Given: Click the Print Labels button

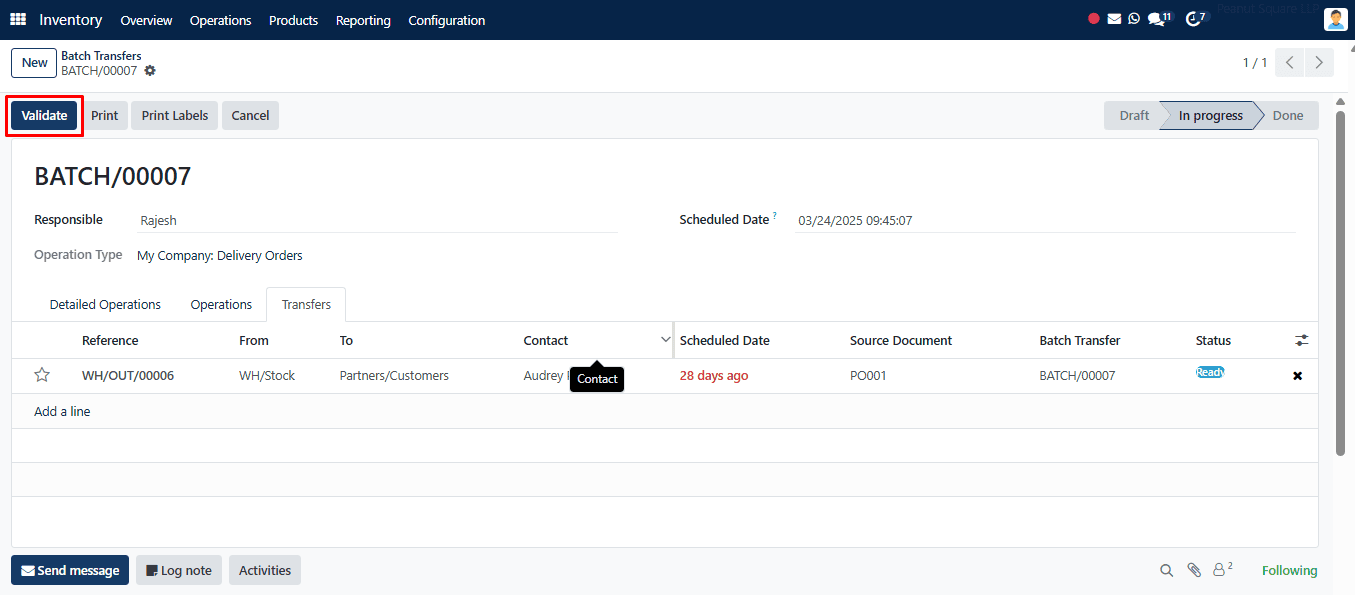Looking at the screenshot, I should [x=175, y=115].
